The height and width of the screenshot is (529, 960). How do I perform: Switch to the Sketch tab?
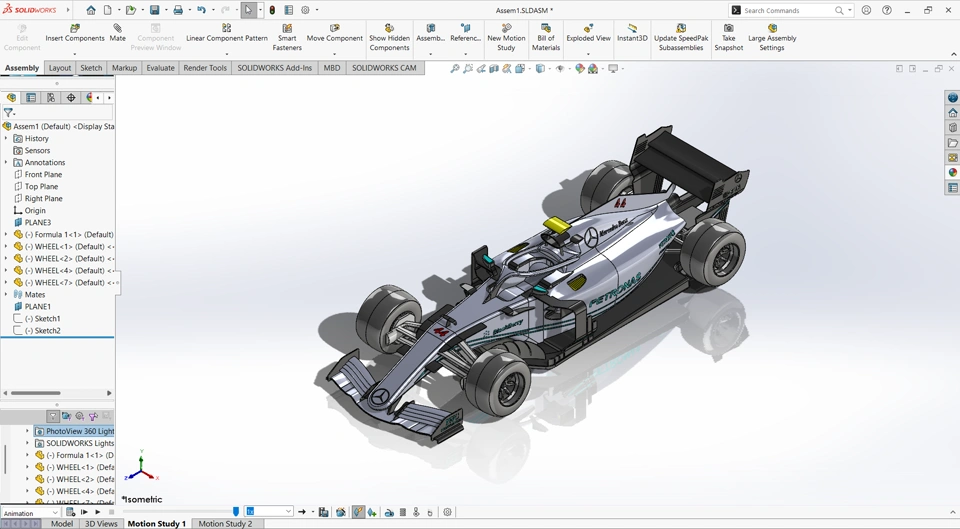point(91,68)
